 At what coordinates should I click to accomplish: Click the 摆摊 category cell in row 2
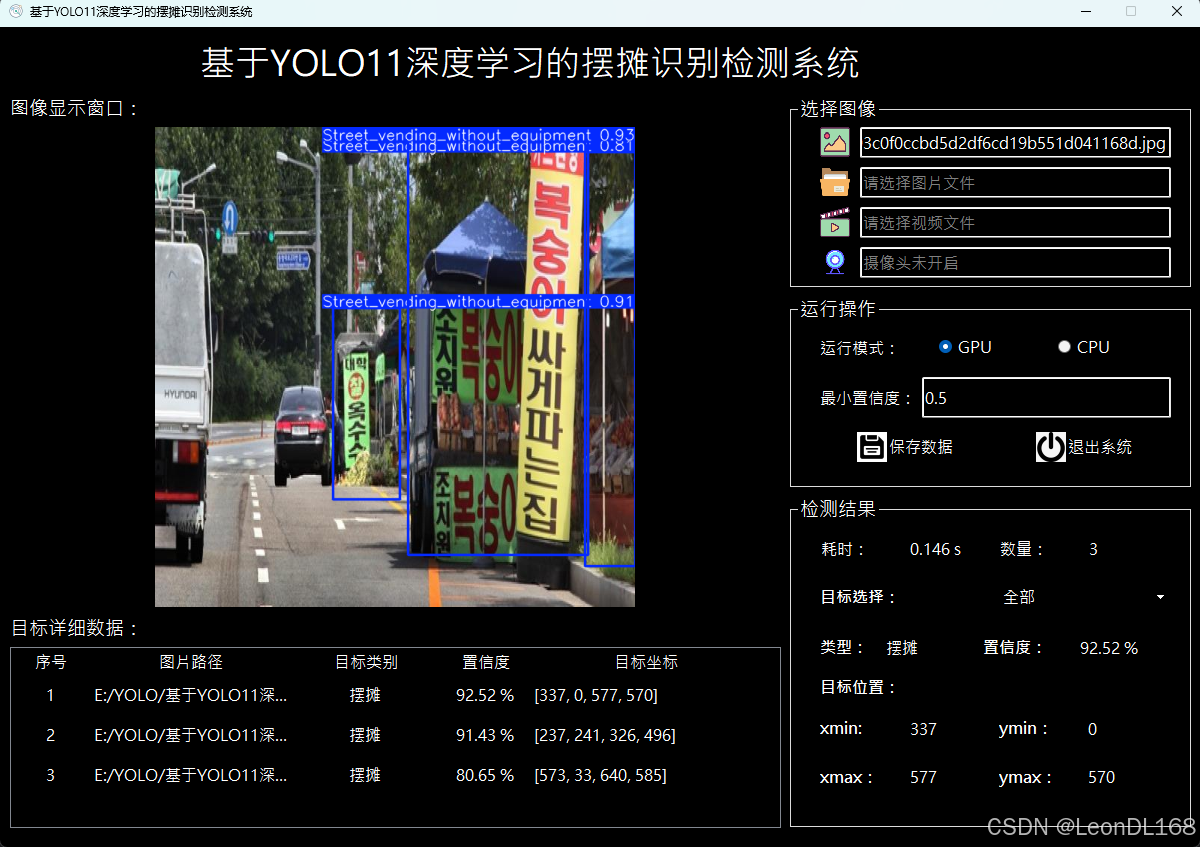[x=365, y=735]
